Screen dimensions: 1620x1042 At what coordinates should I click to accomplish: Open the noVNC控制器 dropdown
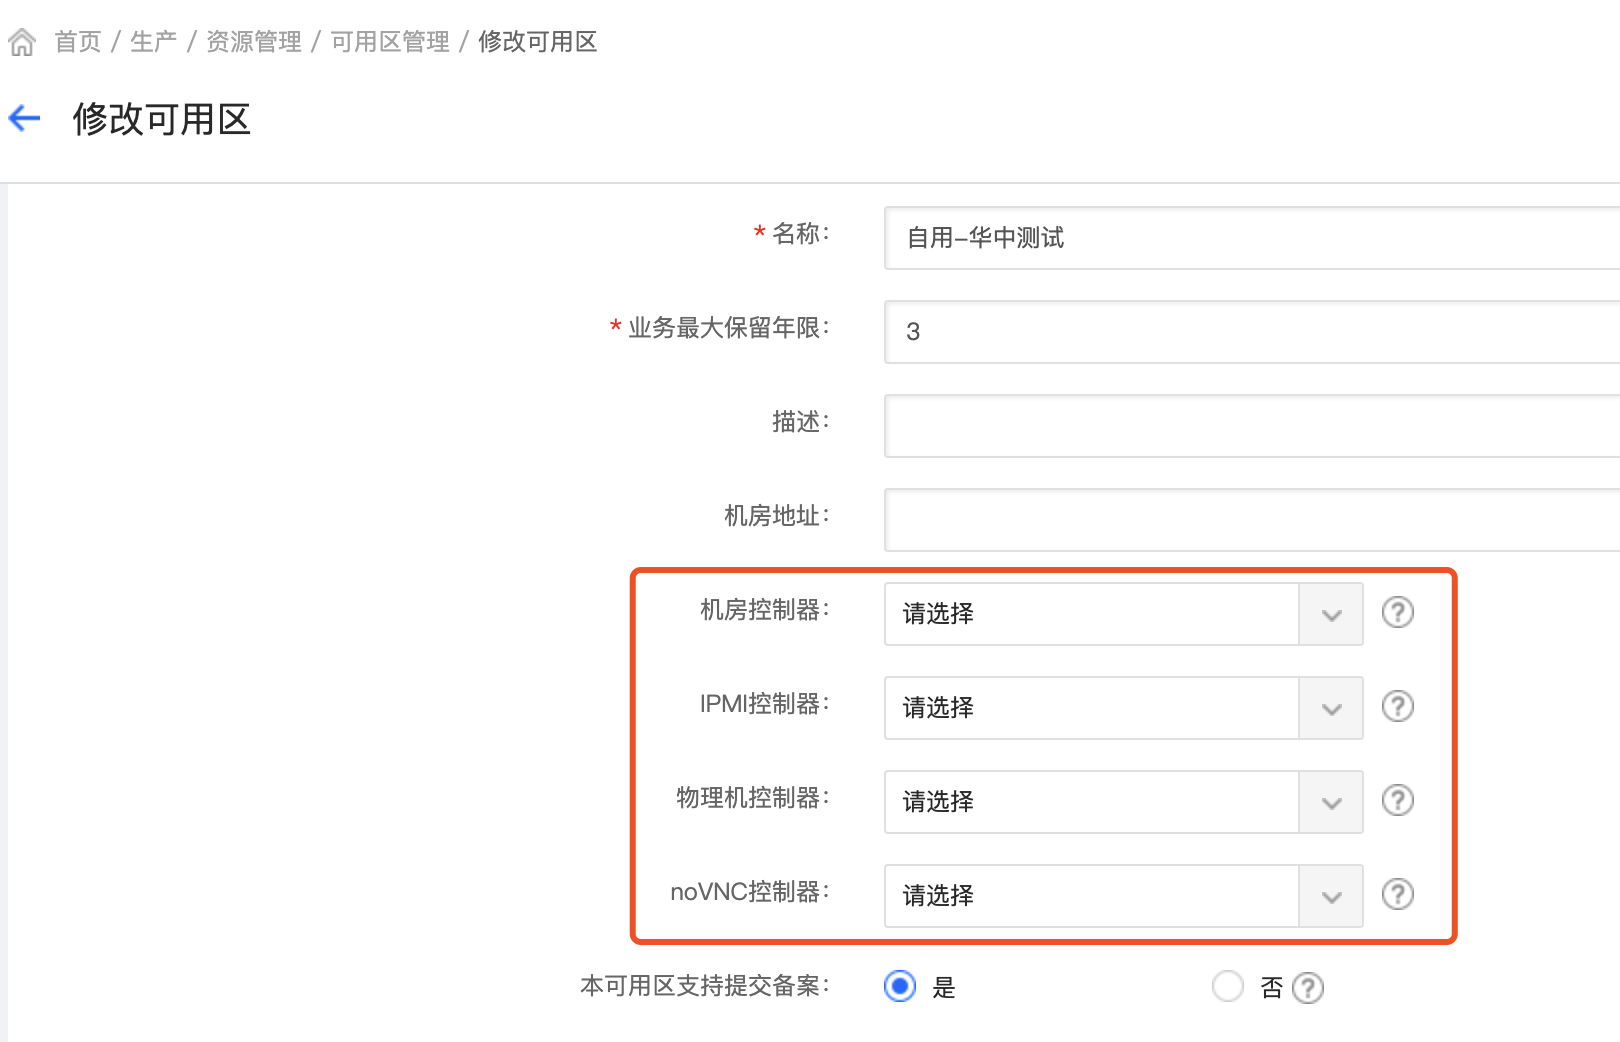coord(1123,896)
